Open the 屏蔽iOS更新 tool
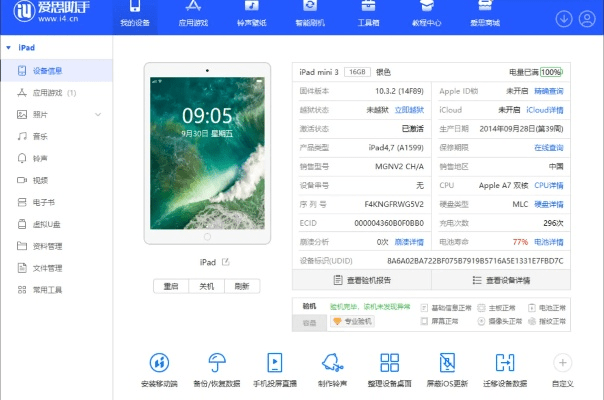604x400 pixels. (x=447, y=369)
